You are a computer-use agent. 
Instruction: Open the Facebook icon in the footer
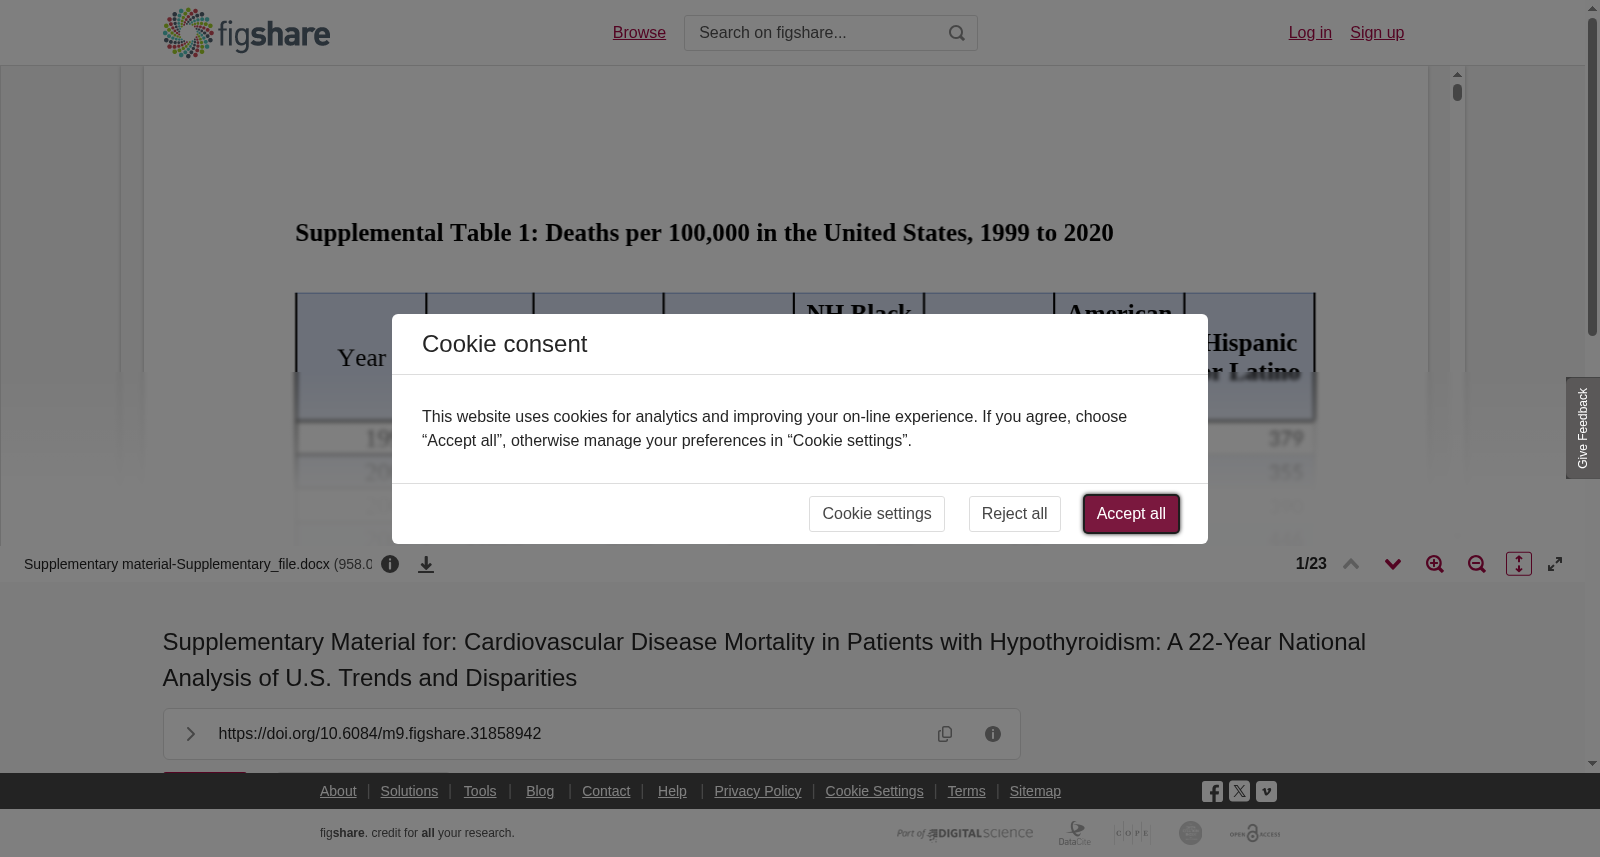coord(1212,791)
